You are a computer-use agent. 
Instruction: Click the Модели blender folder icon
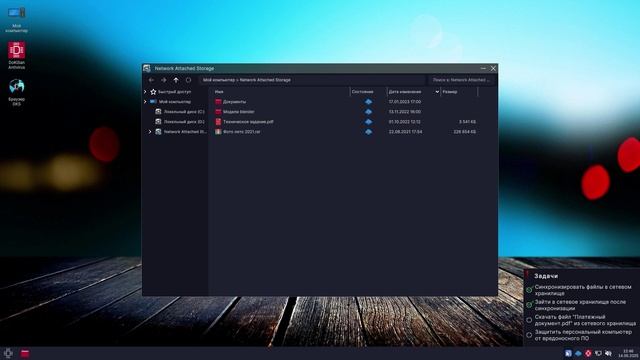pyautogui.click(x=218, y=111)
